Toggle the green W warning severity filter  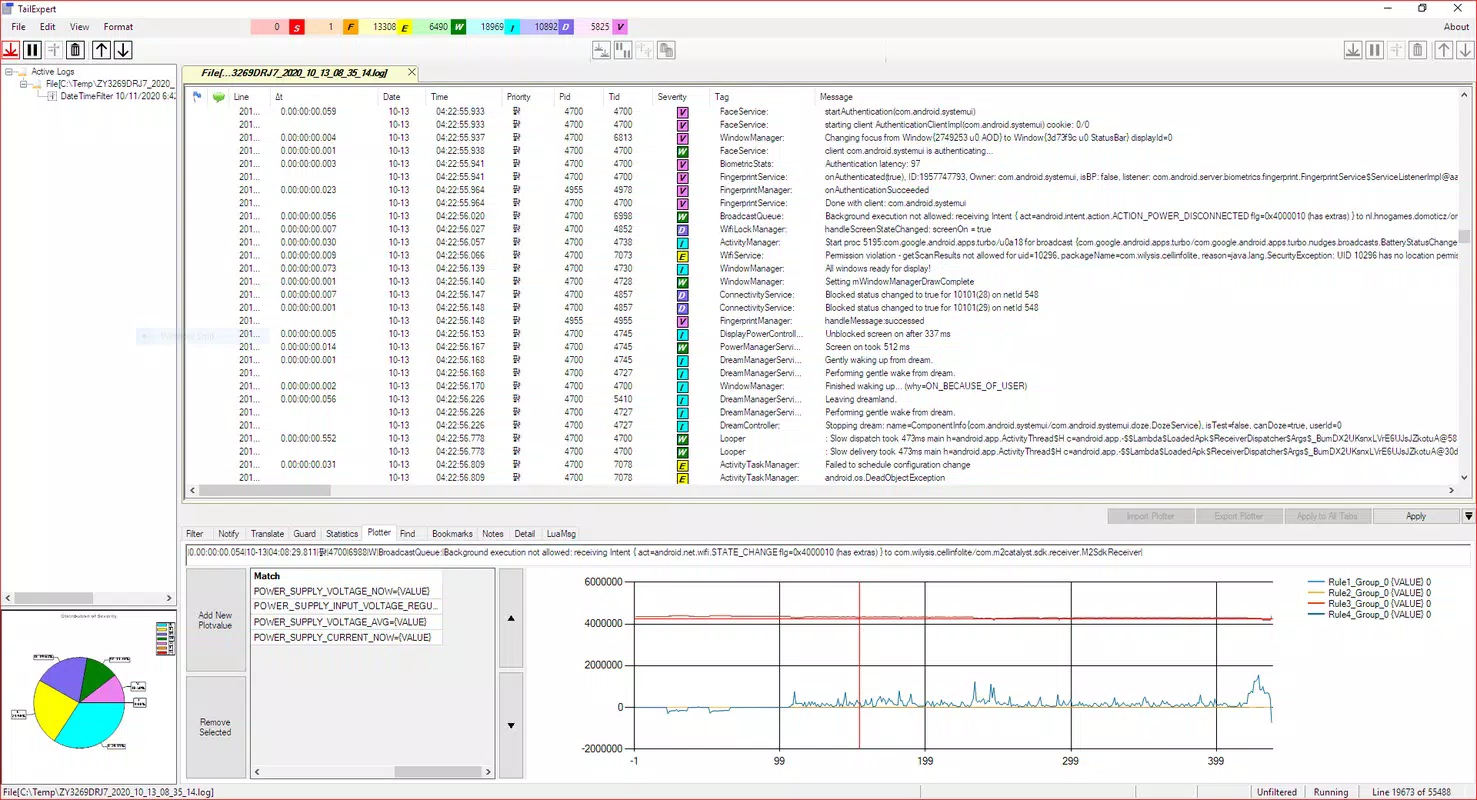tap(459, 27)
